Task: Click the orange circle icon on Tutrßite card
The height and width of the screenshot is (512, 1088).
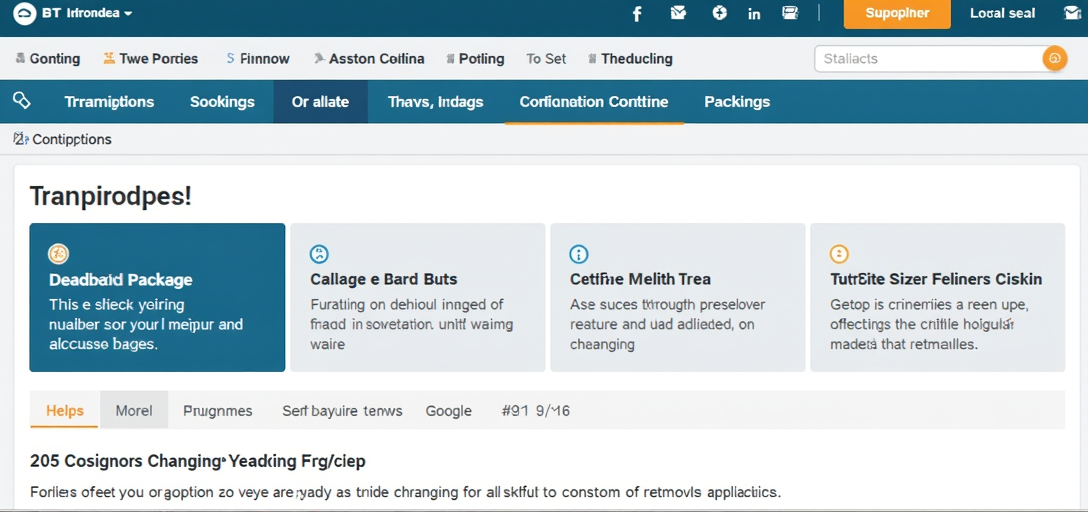Action: click(839, 254)
